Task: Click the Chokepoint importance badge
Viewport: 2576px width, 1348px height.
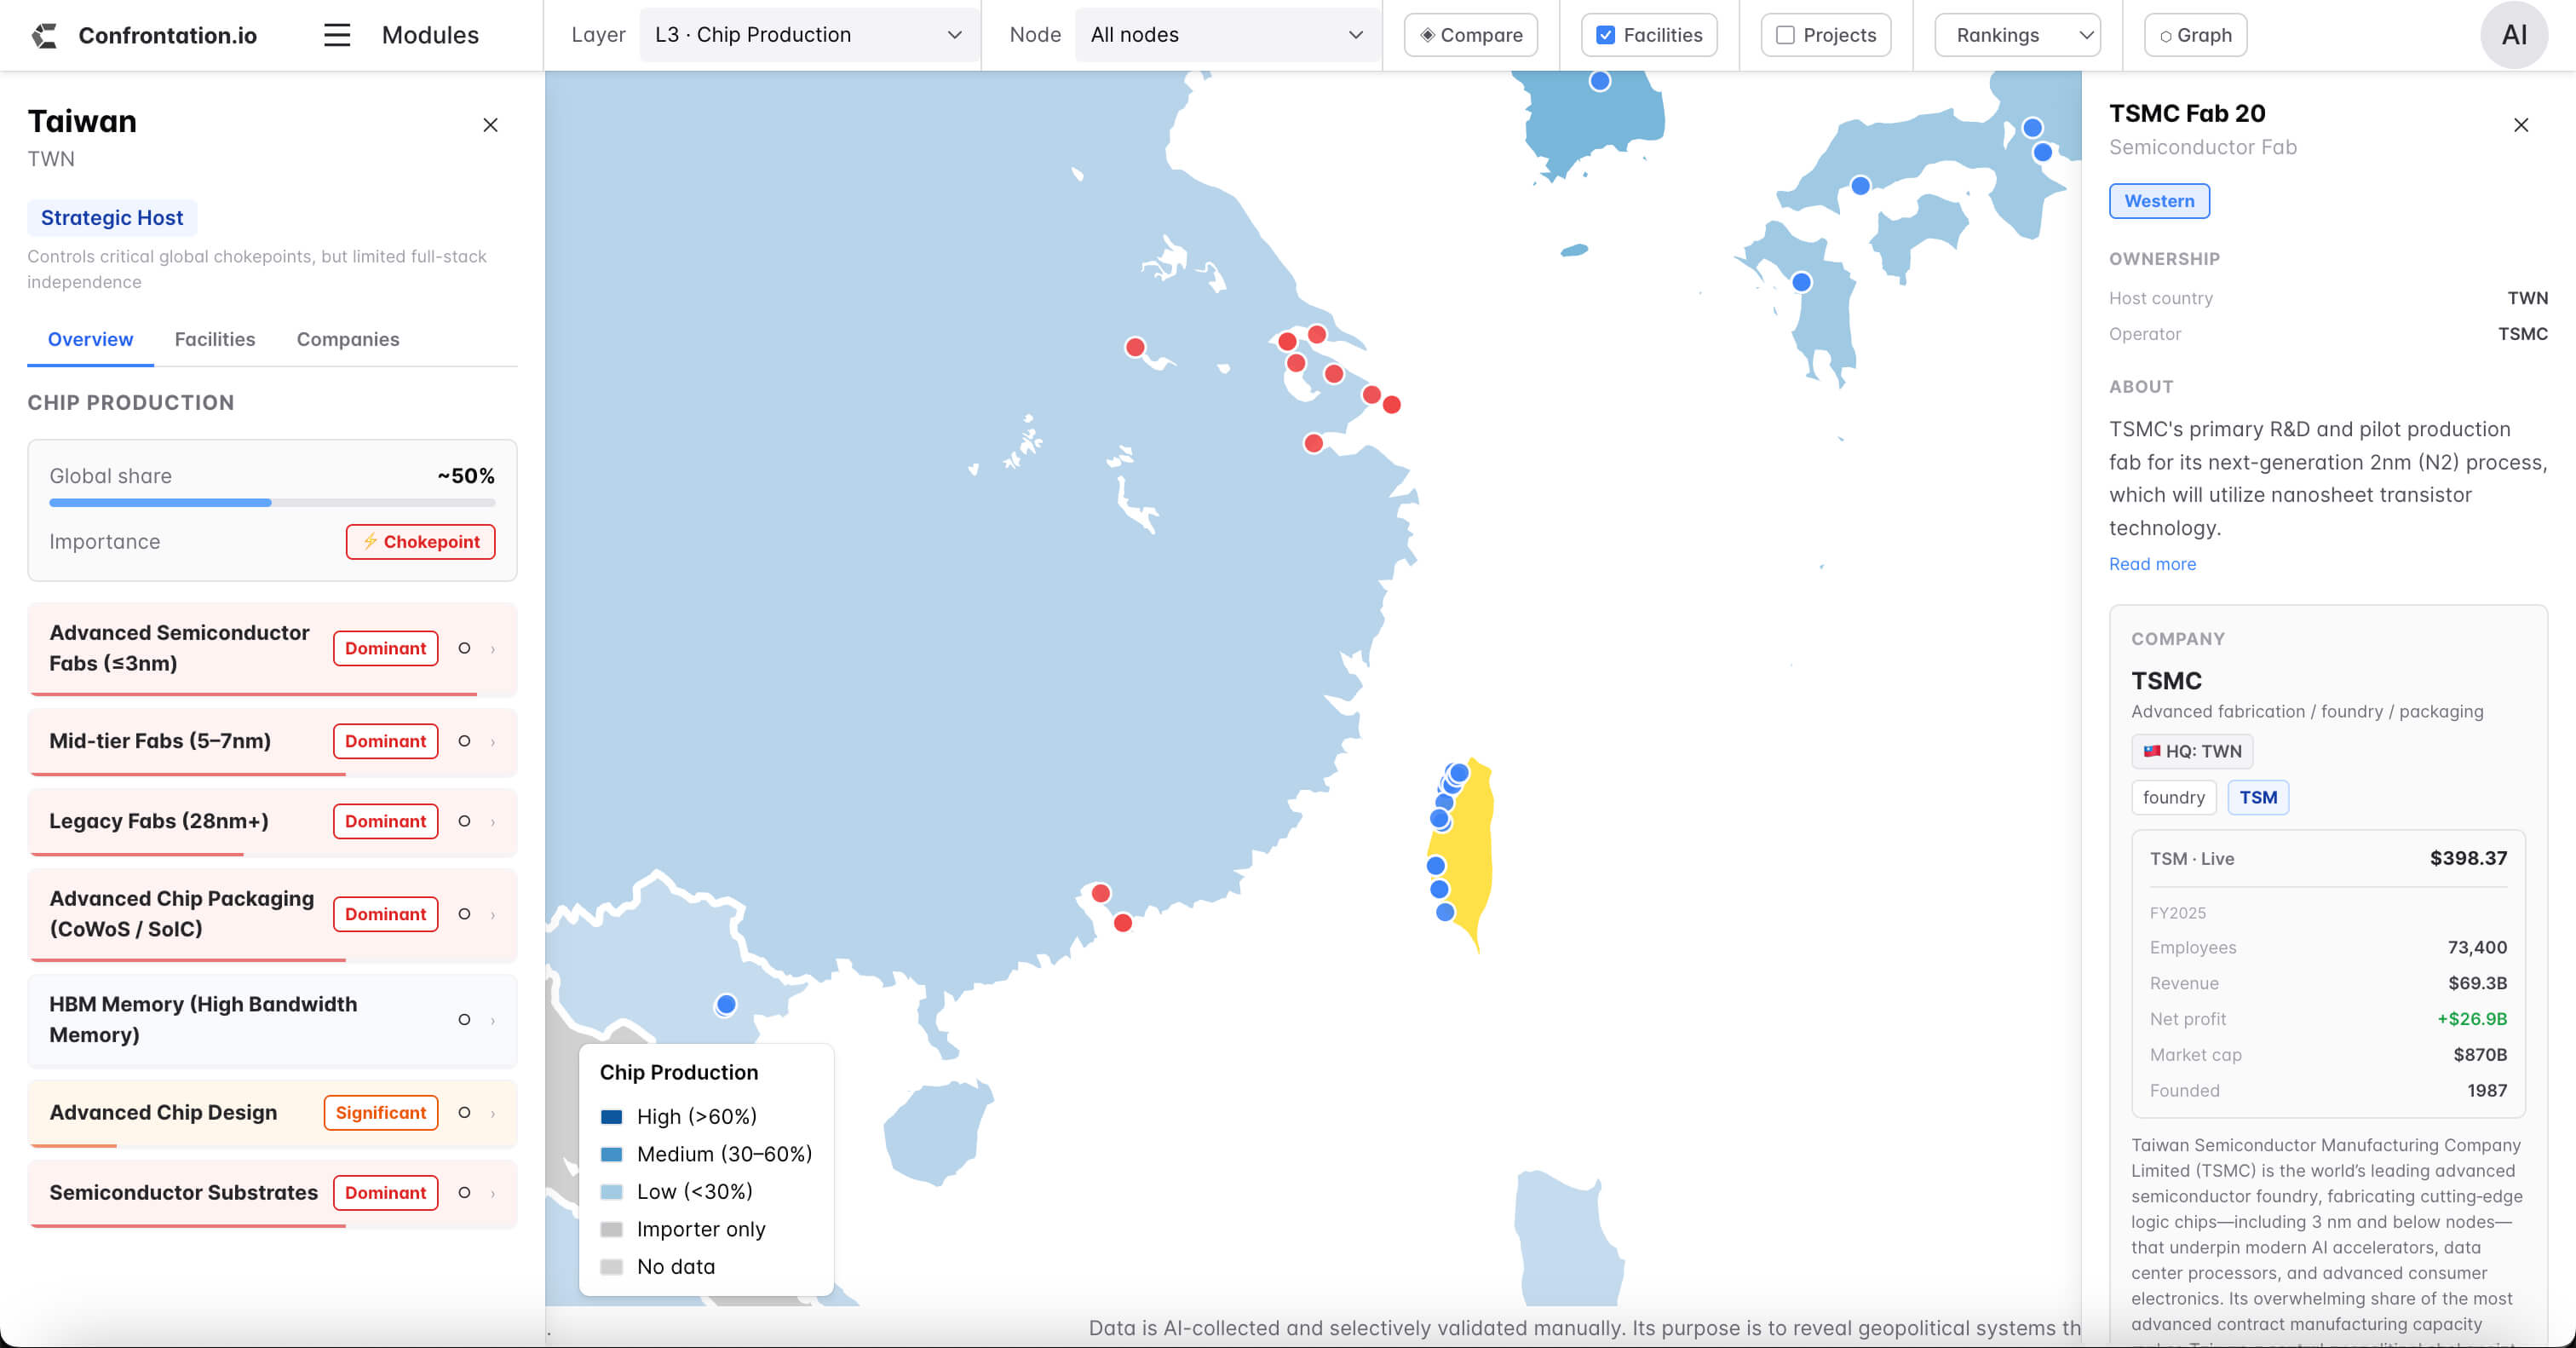Action: (x=420, y=541)
